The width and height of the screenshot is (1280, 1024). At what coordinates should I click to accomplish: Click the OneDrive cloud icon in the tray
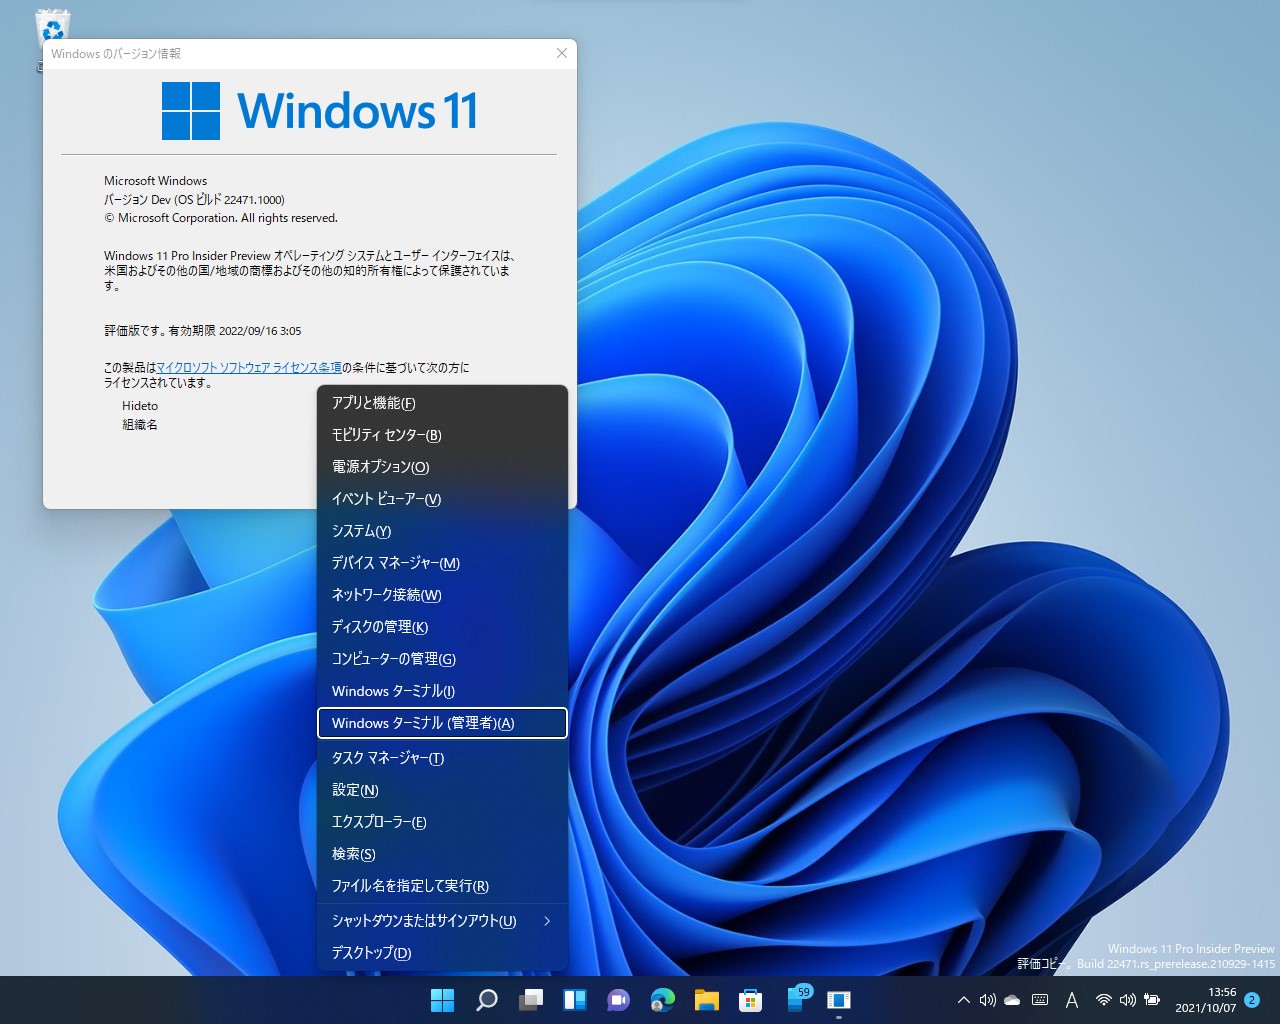tap(1012, 1000)
